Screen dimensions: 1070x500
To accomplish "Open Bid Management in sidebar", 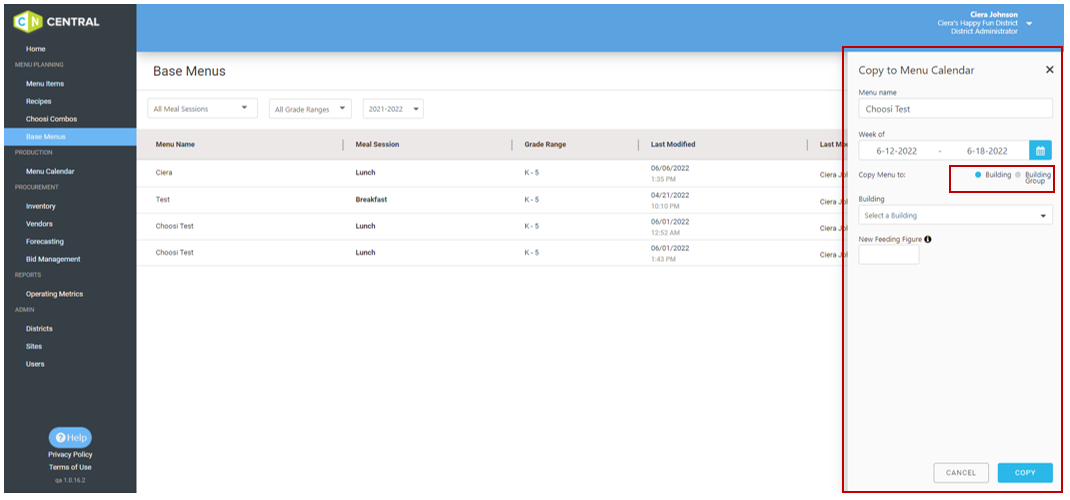I will pos(53,259).
